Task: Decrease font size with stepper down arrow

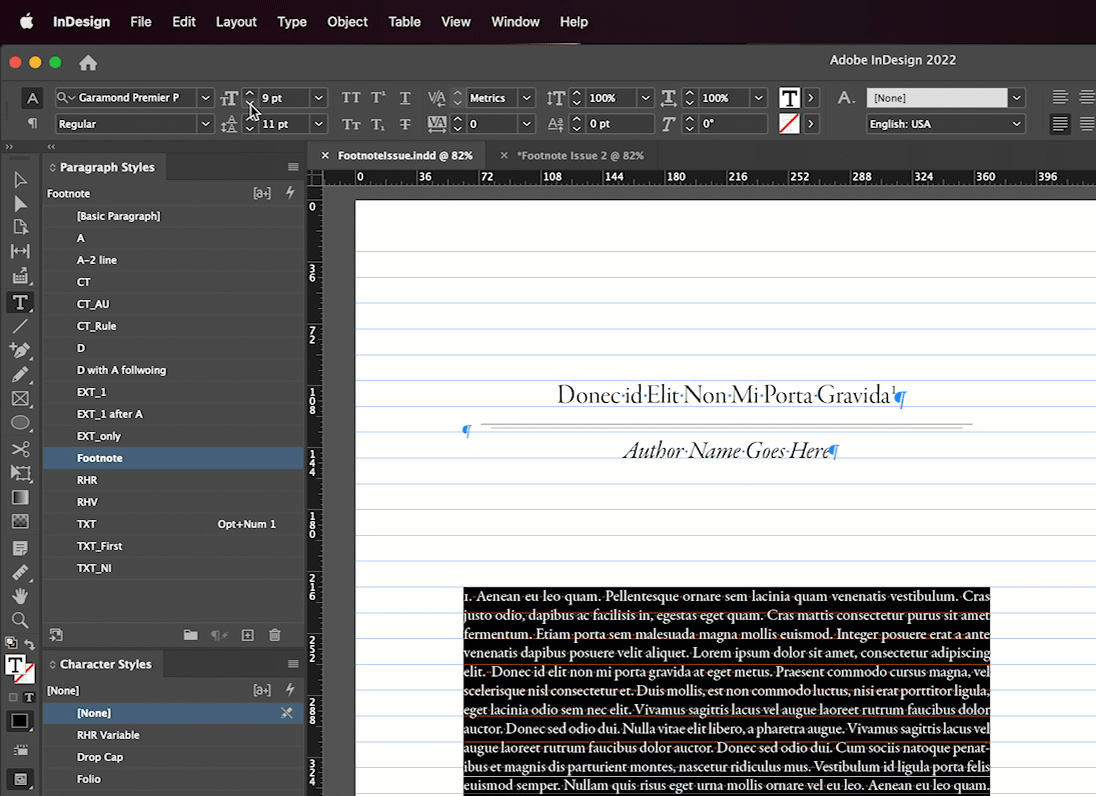Action: (x=250, y=103)
